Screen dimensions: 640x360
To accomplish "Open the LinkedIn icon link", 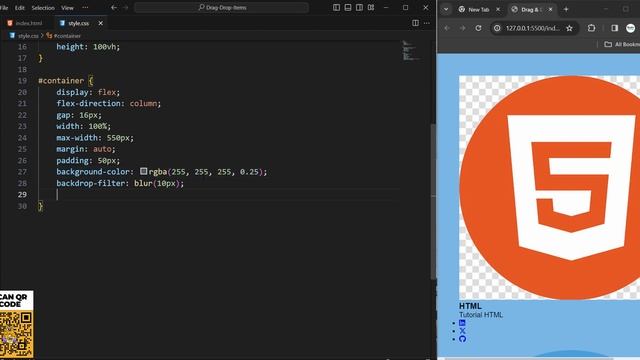I will (x=462, y=323).
